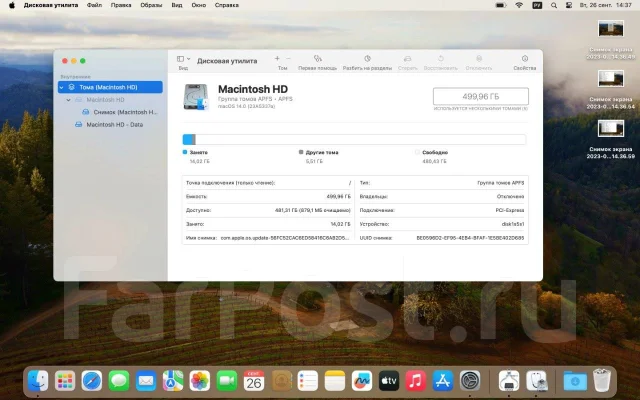The width and height of the screenshot is (640, 400).
Task: Launch Safari from the Dock
Action: [x=92, y=380]
